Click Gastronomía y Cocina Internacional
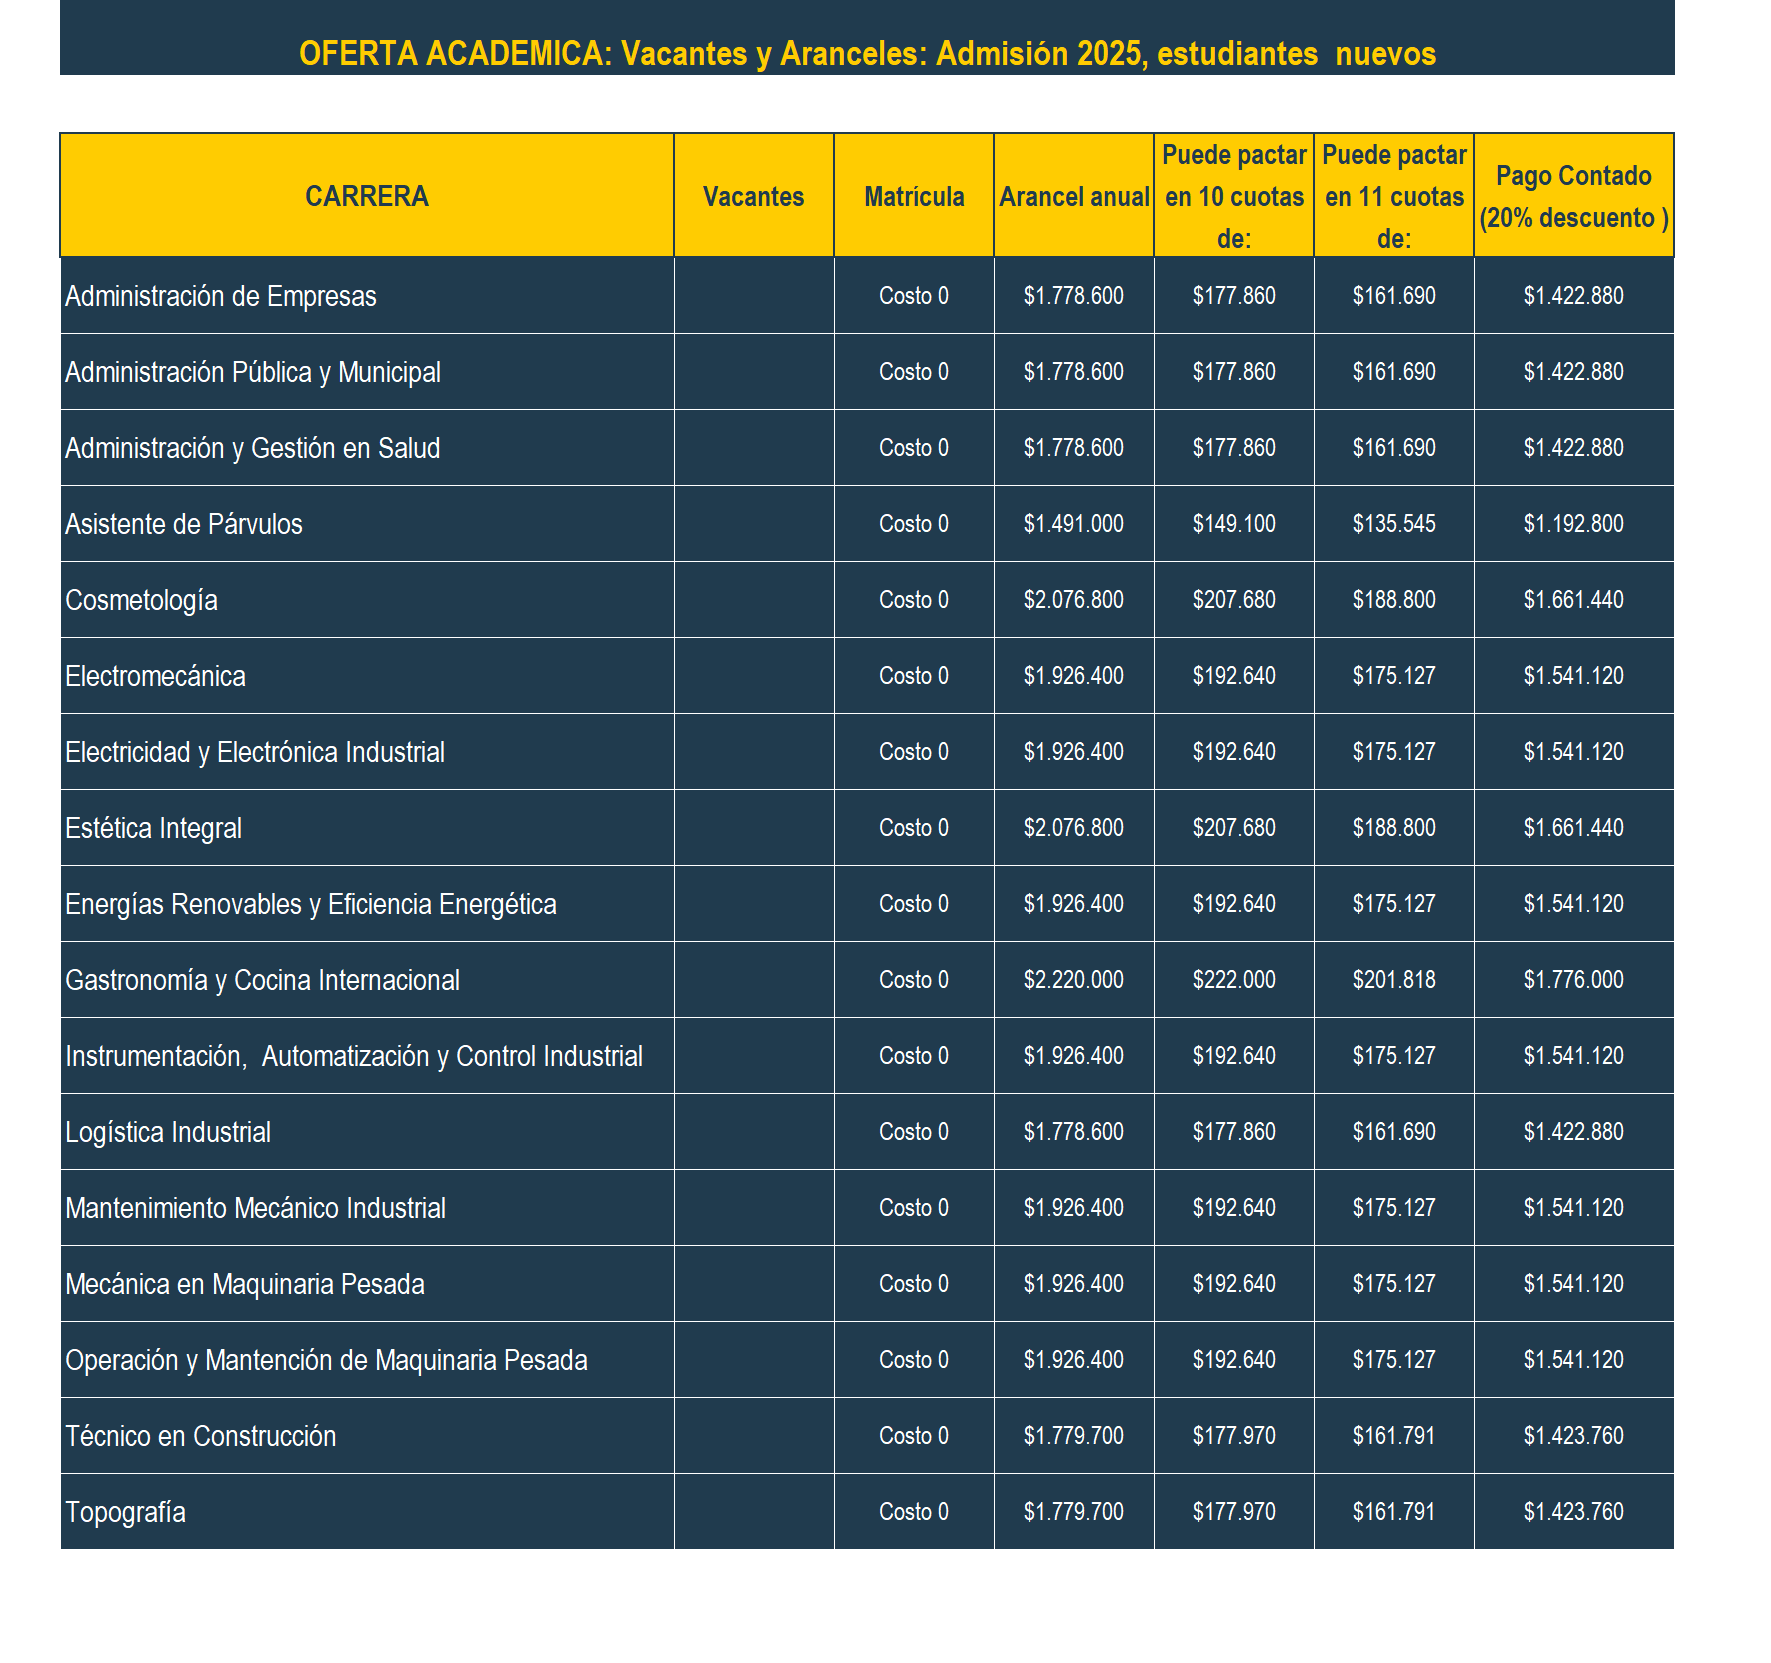The width and height of the screenshot is (1771, 1663). [x=262, y=980]
